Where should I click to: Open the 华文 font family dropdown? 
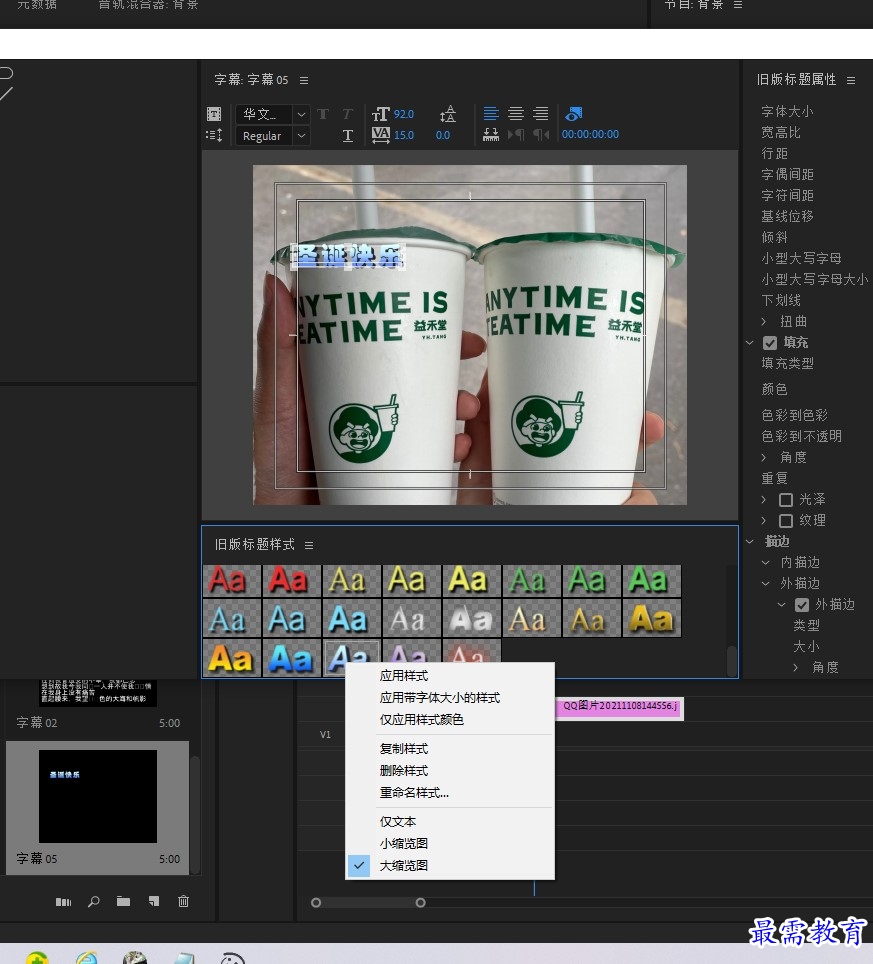(301, 114)
